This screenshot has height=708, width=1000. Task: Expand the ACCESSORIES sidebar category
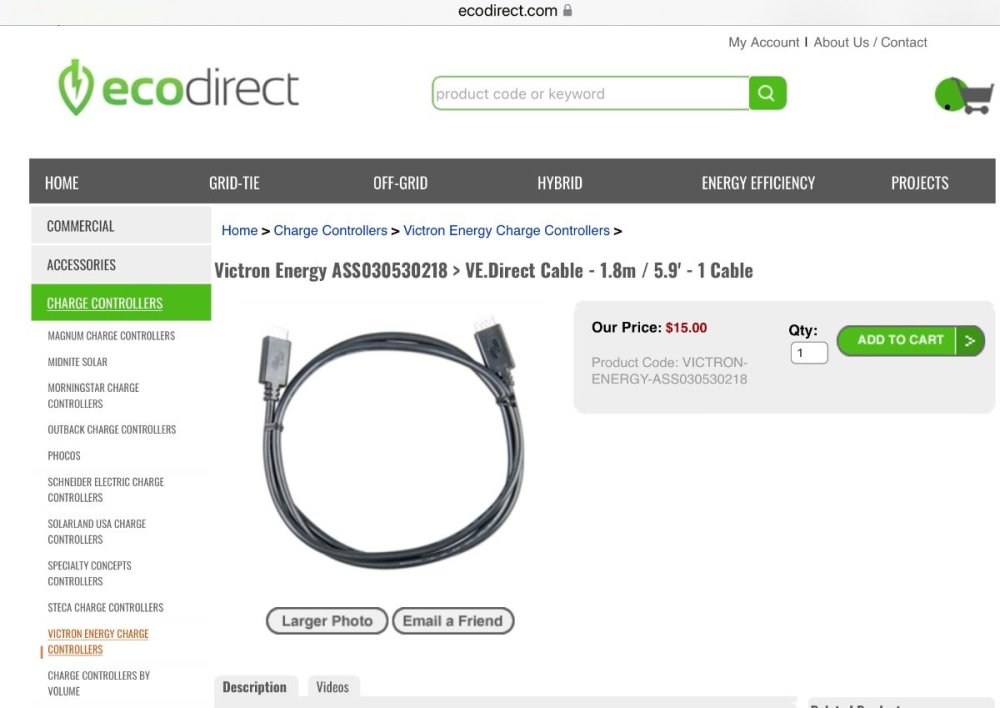121,265
